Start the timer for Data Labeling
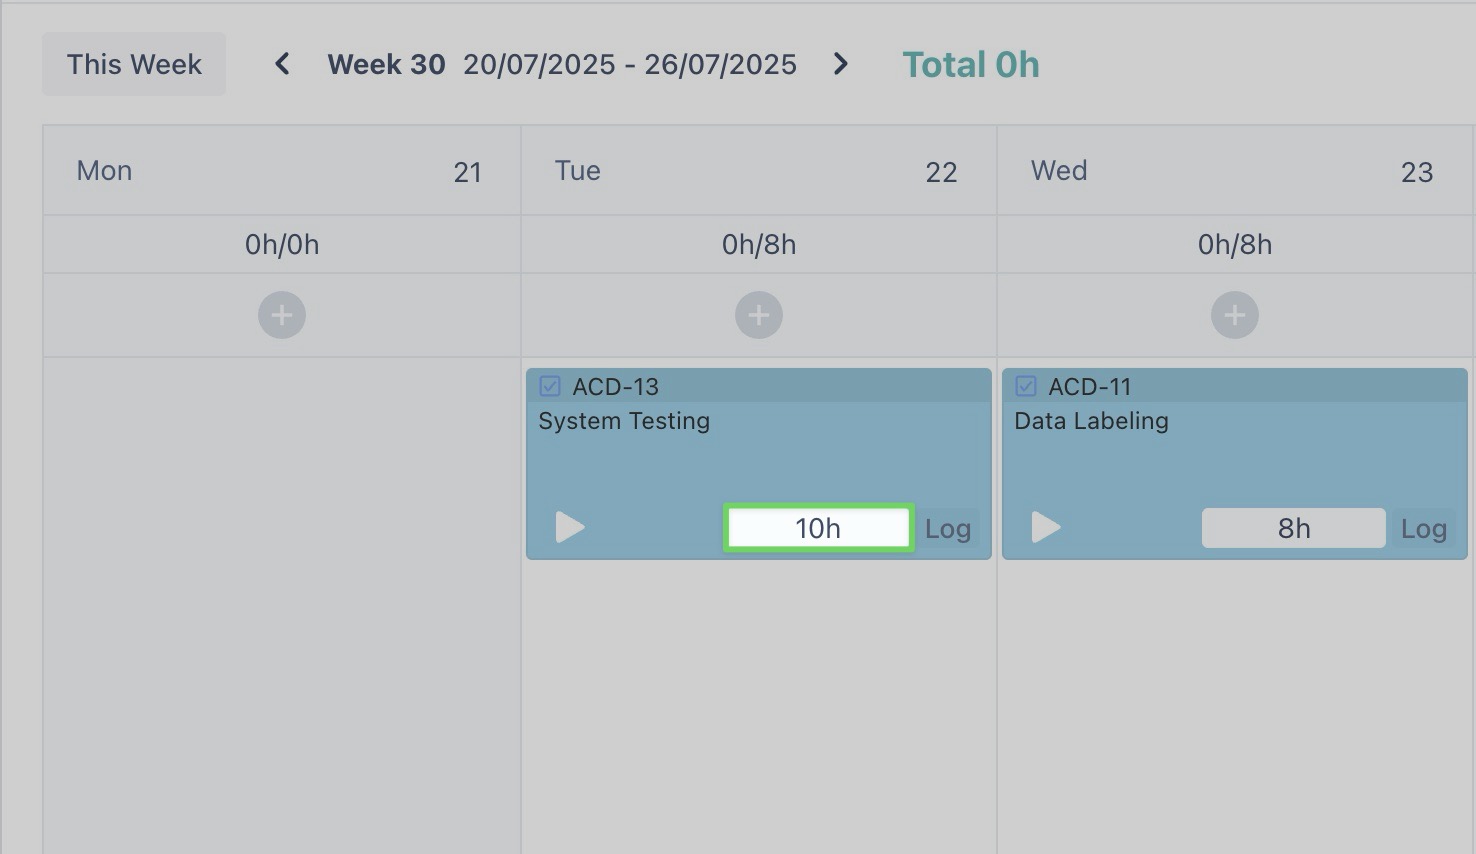1476x854 pixels. point(1046,527)
